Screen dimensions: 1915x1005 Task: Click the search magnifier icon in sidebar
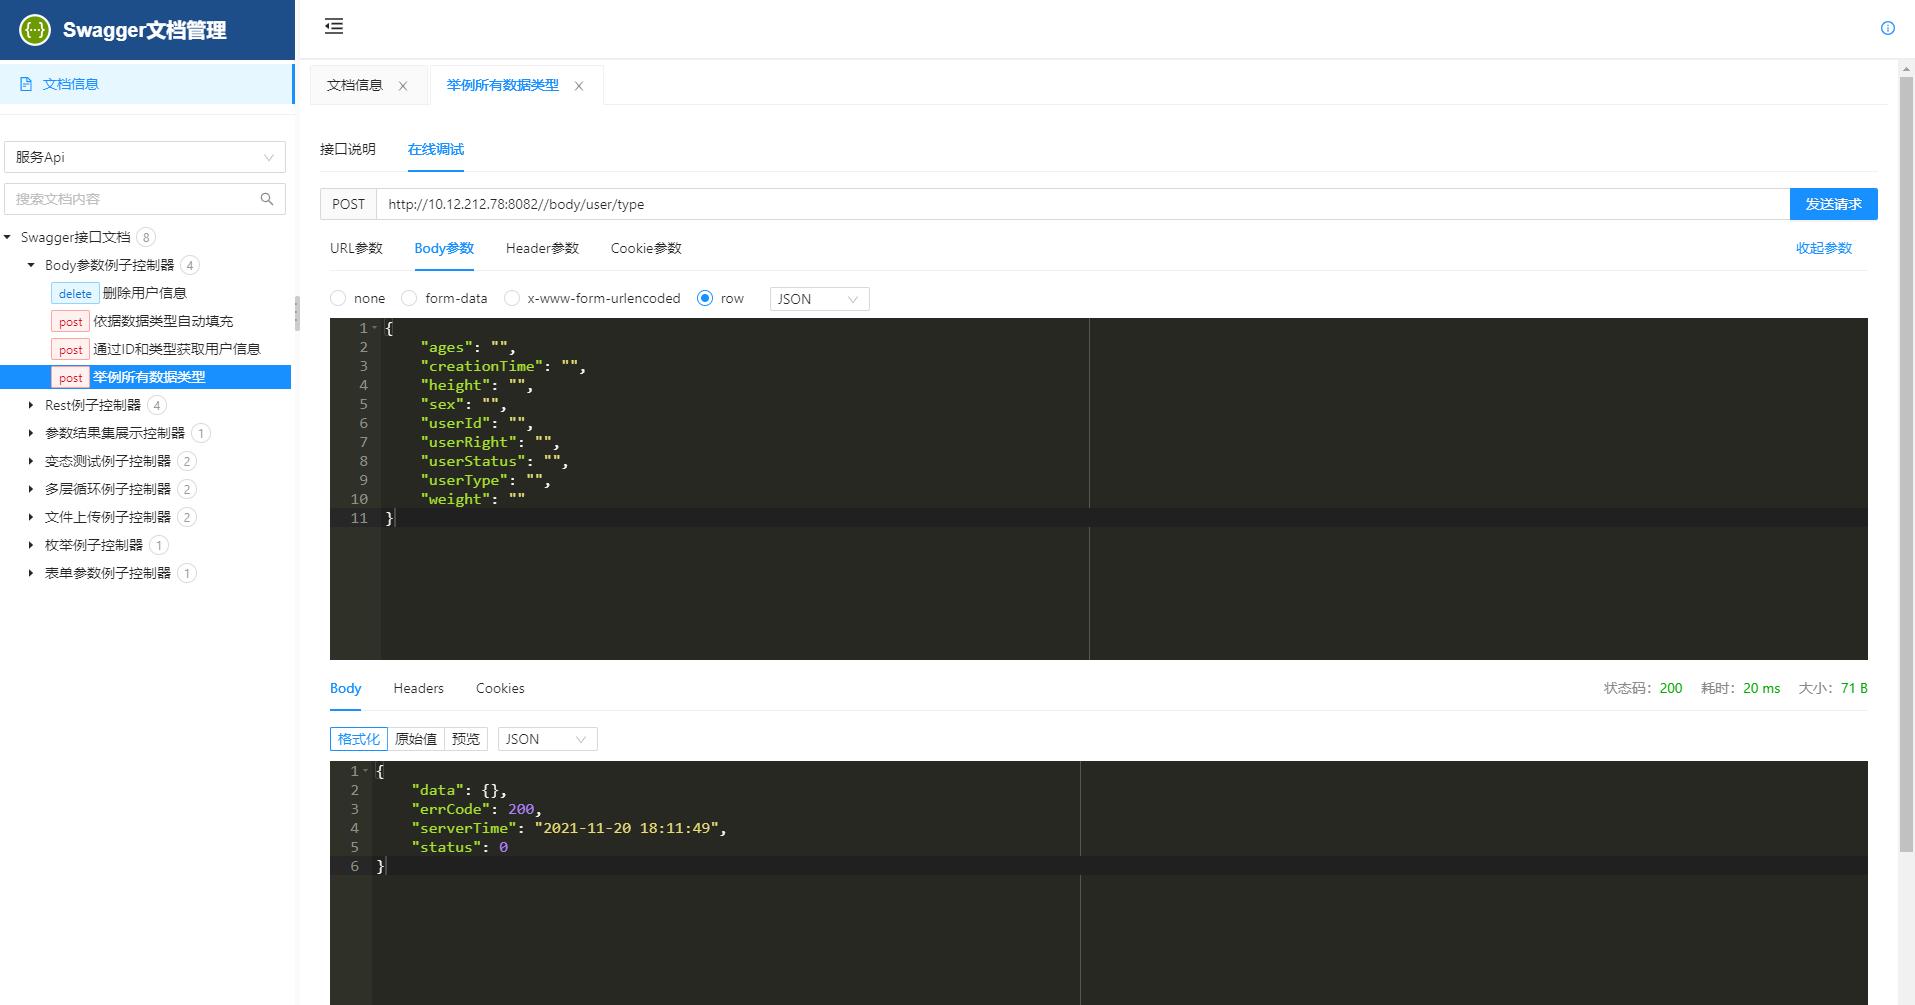tap(267, 199)
